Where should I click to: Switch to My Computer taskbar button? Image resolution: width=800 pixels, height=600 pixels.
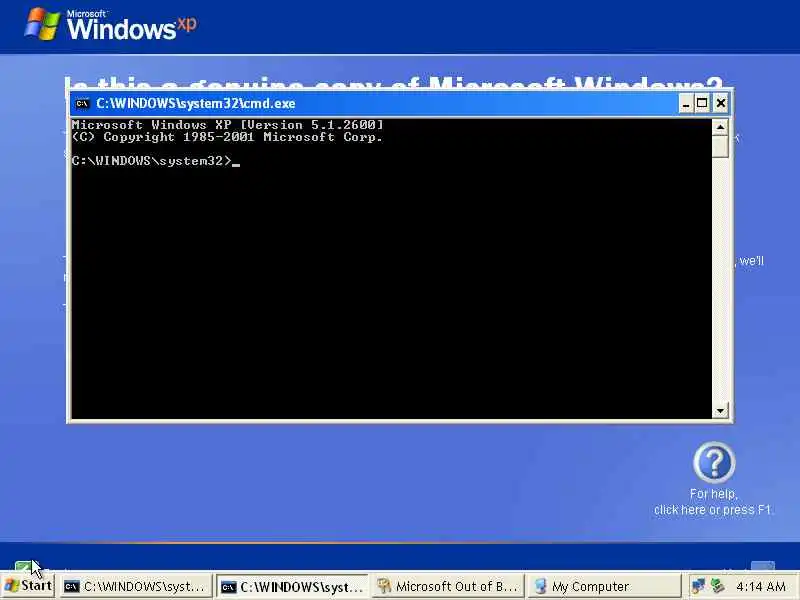point(604,587)
